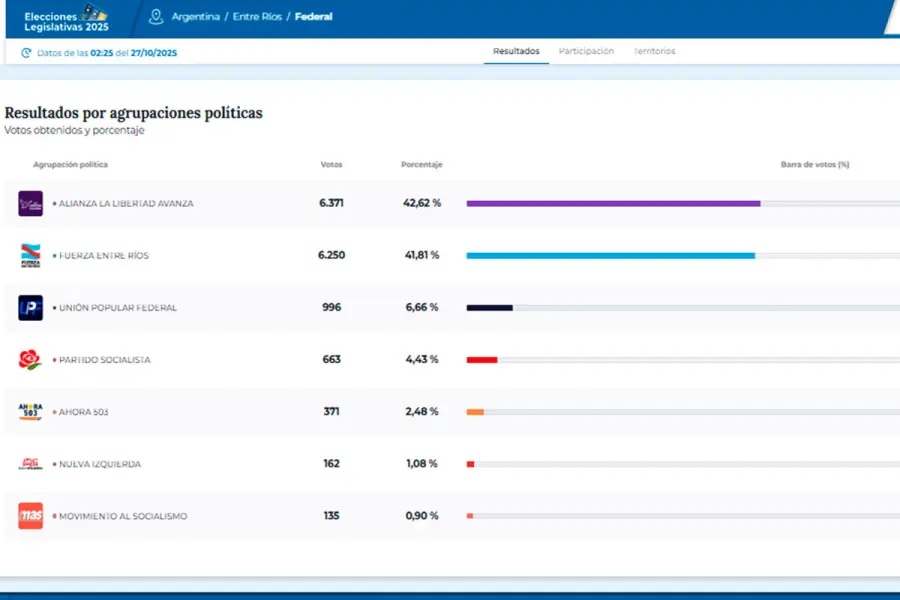This screenshot has height=600, width=900.
Task: Open the Participación tab
Action: 586,51
